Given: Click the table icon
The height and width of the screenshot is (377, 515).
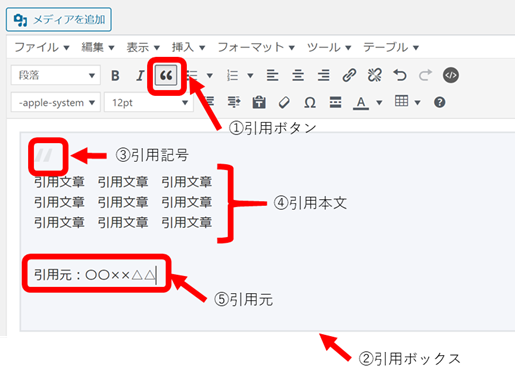Looking at the screenshot, I should coord(401,101).
